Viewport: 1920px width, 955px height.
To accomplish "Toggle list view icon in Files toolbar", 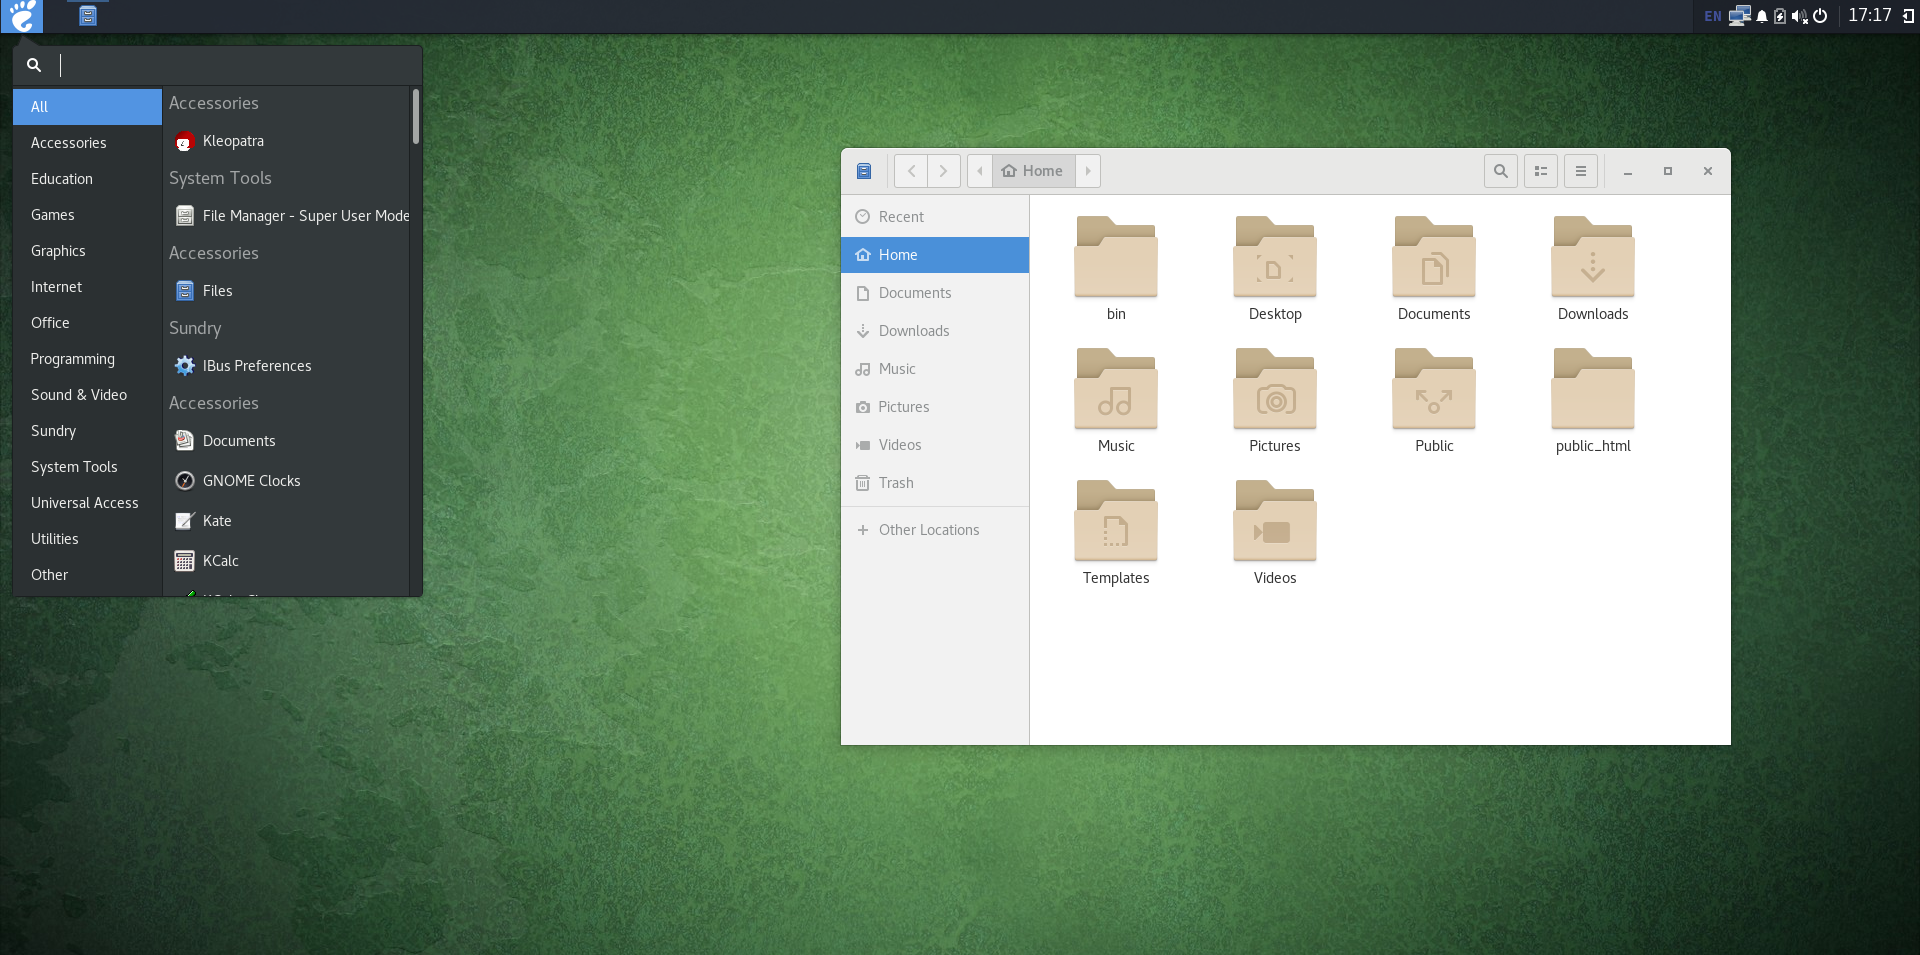I will point(1540,171).
